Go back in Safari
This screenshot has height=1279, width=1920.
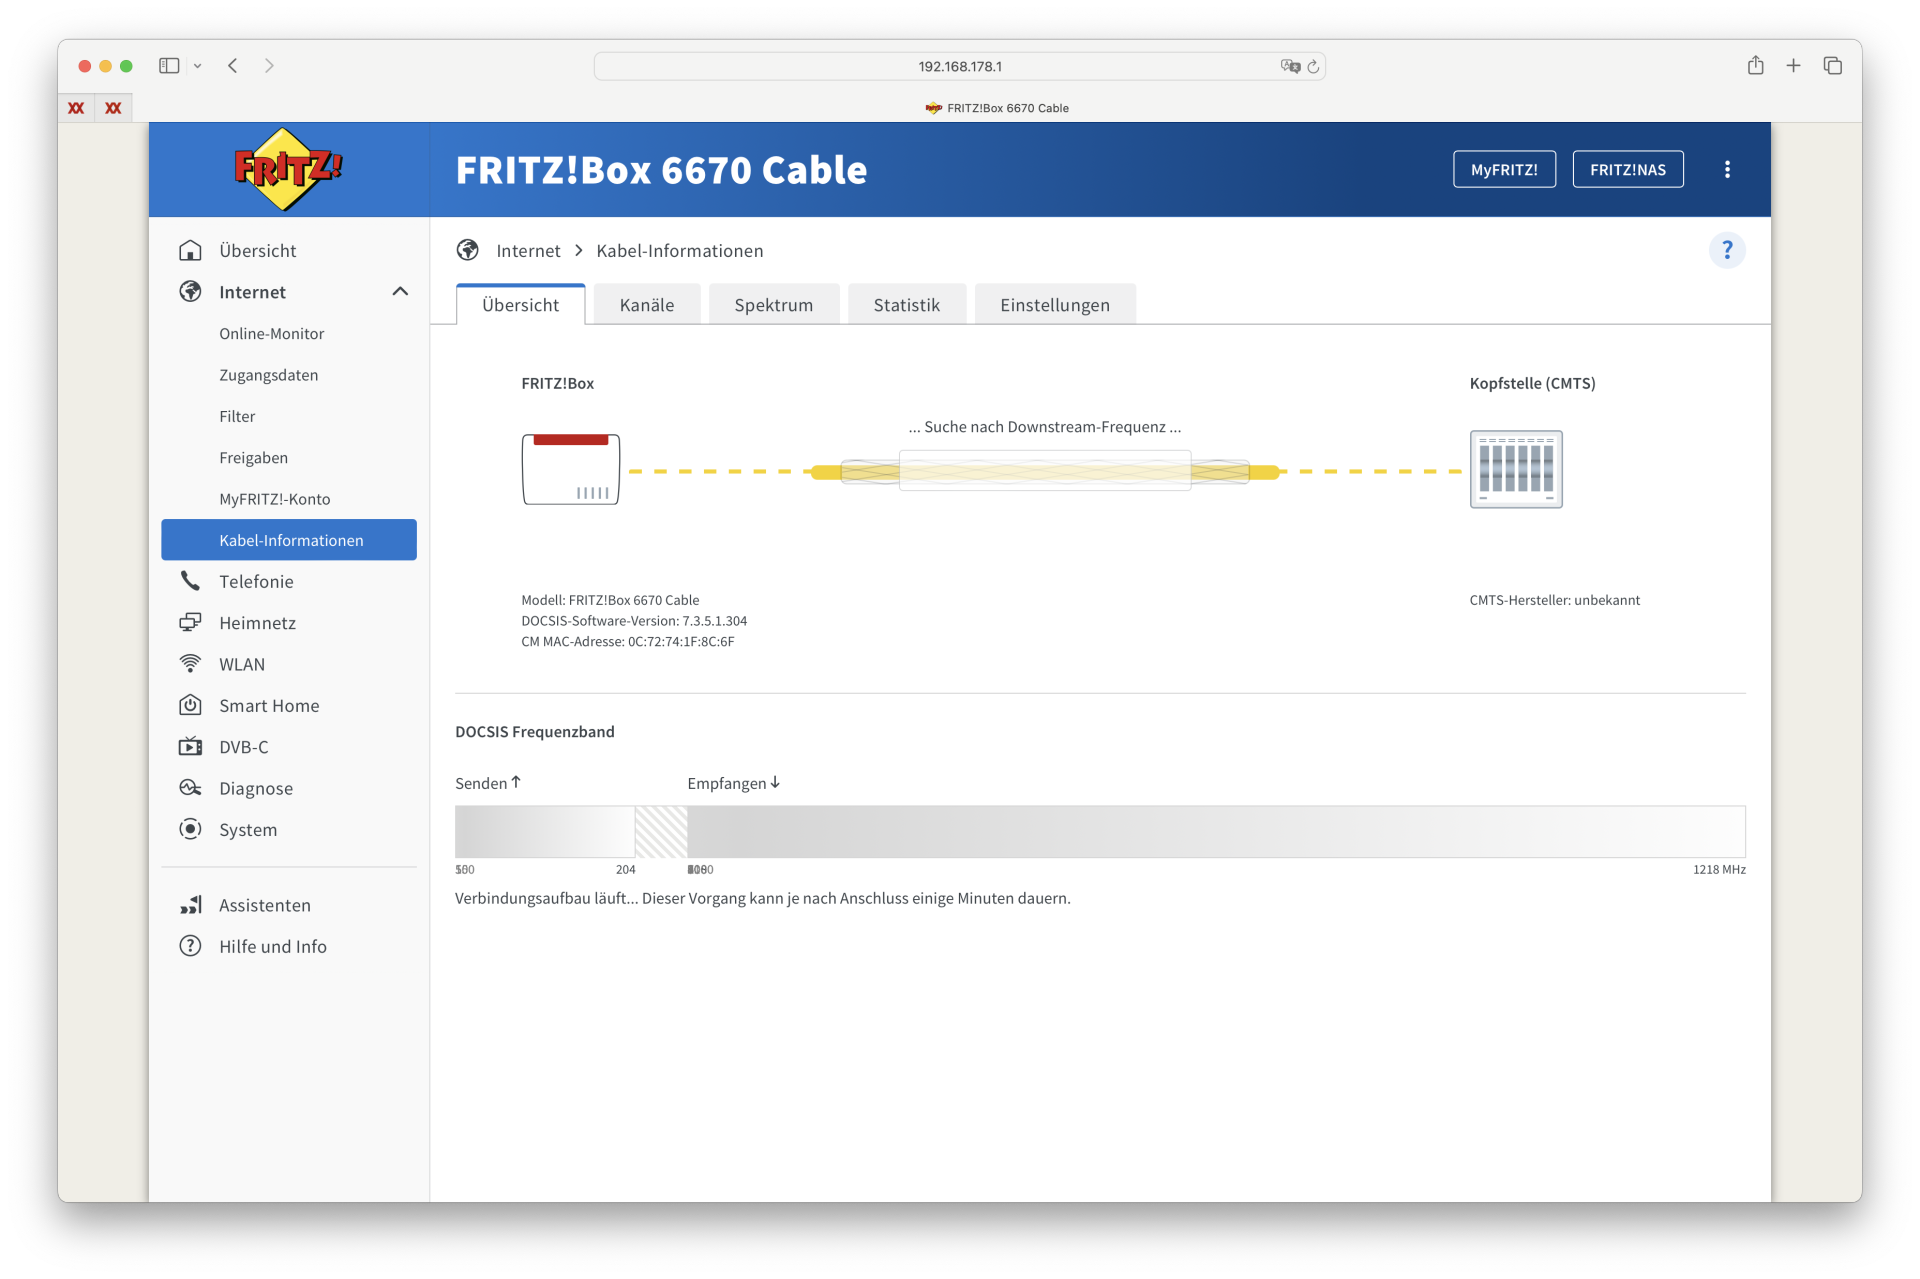point(232,66)
